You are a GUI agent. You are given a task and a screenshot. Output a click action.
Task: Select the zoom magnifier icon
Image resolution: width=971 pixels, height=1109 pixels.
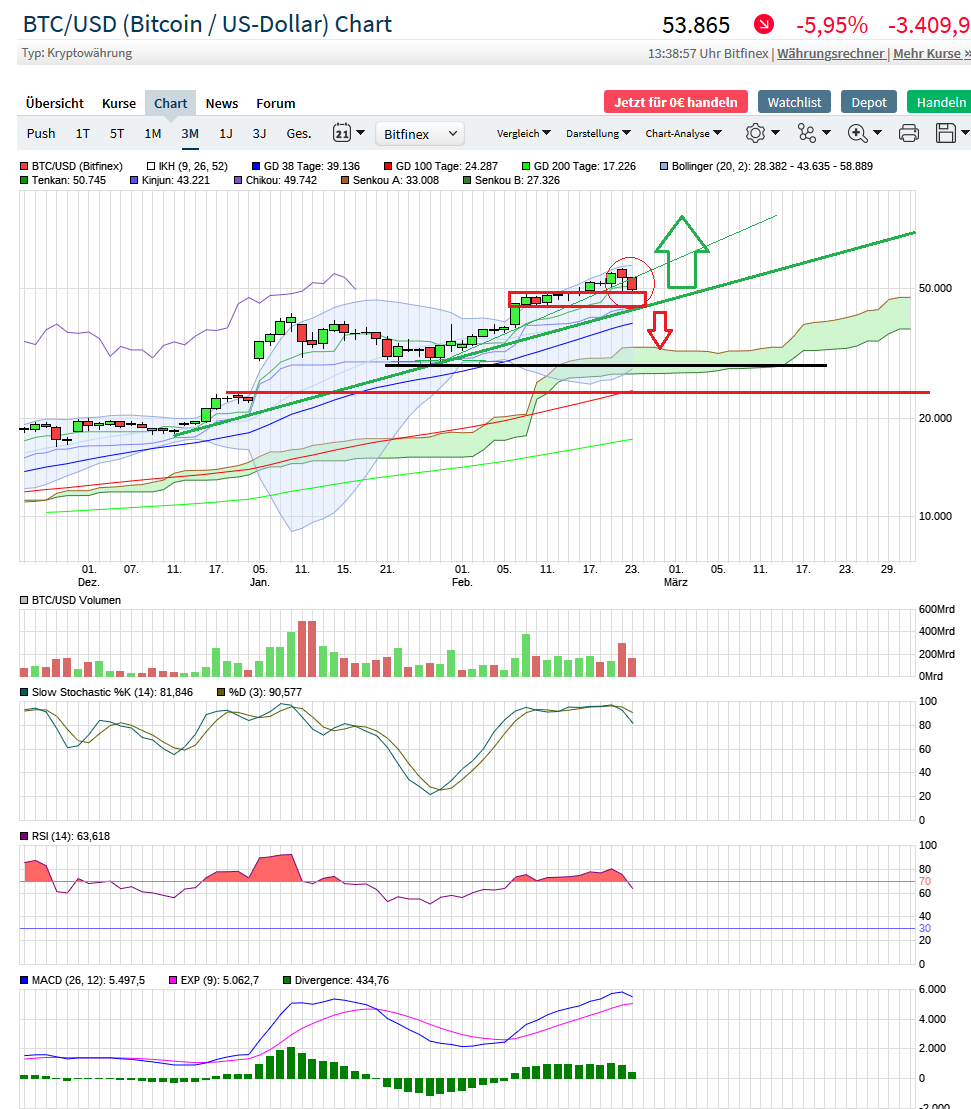coord(857,133)
